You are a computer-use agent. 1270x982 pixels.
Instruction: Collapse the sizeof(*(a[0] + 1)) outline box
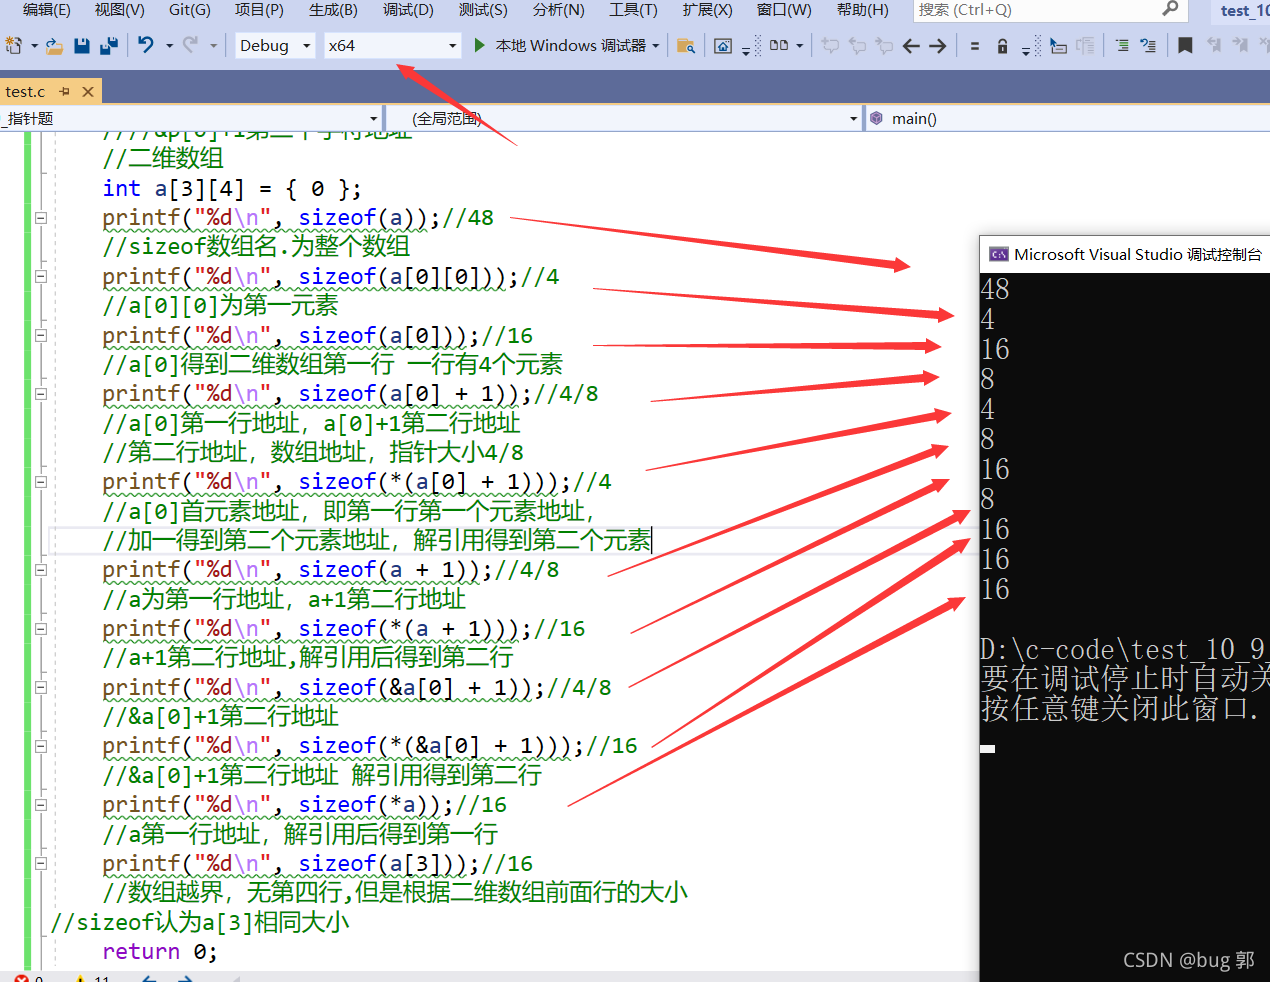coord(41,482)
